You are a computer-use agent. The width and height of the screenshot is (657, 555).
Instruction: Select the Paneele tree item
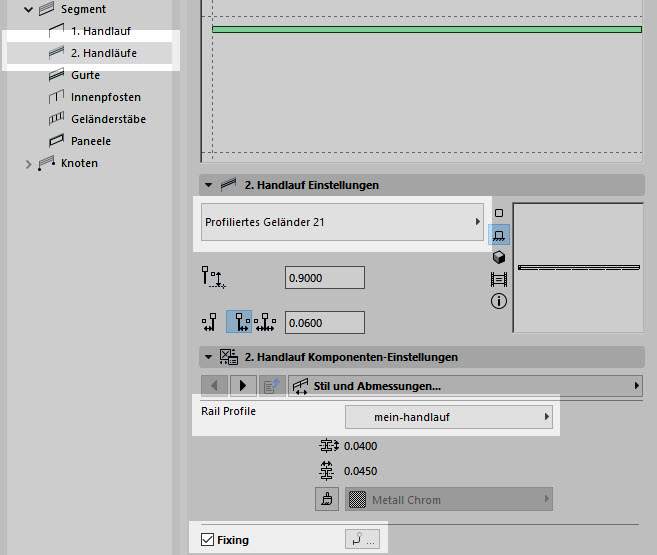pyautogui.click(x=90, y=141)
